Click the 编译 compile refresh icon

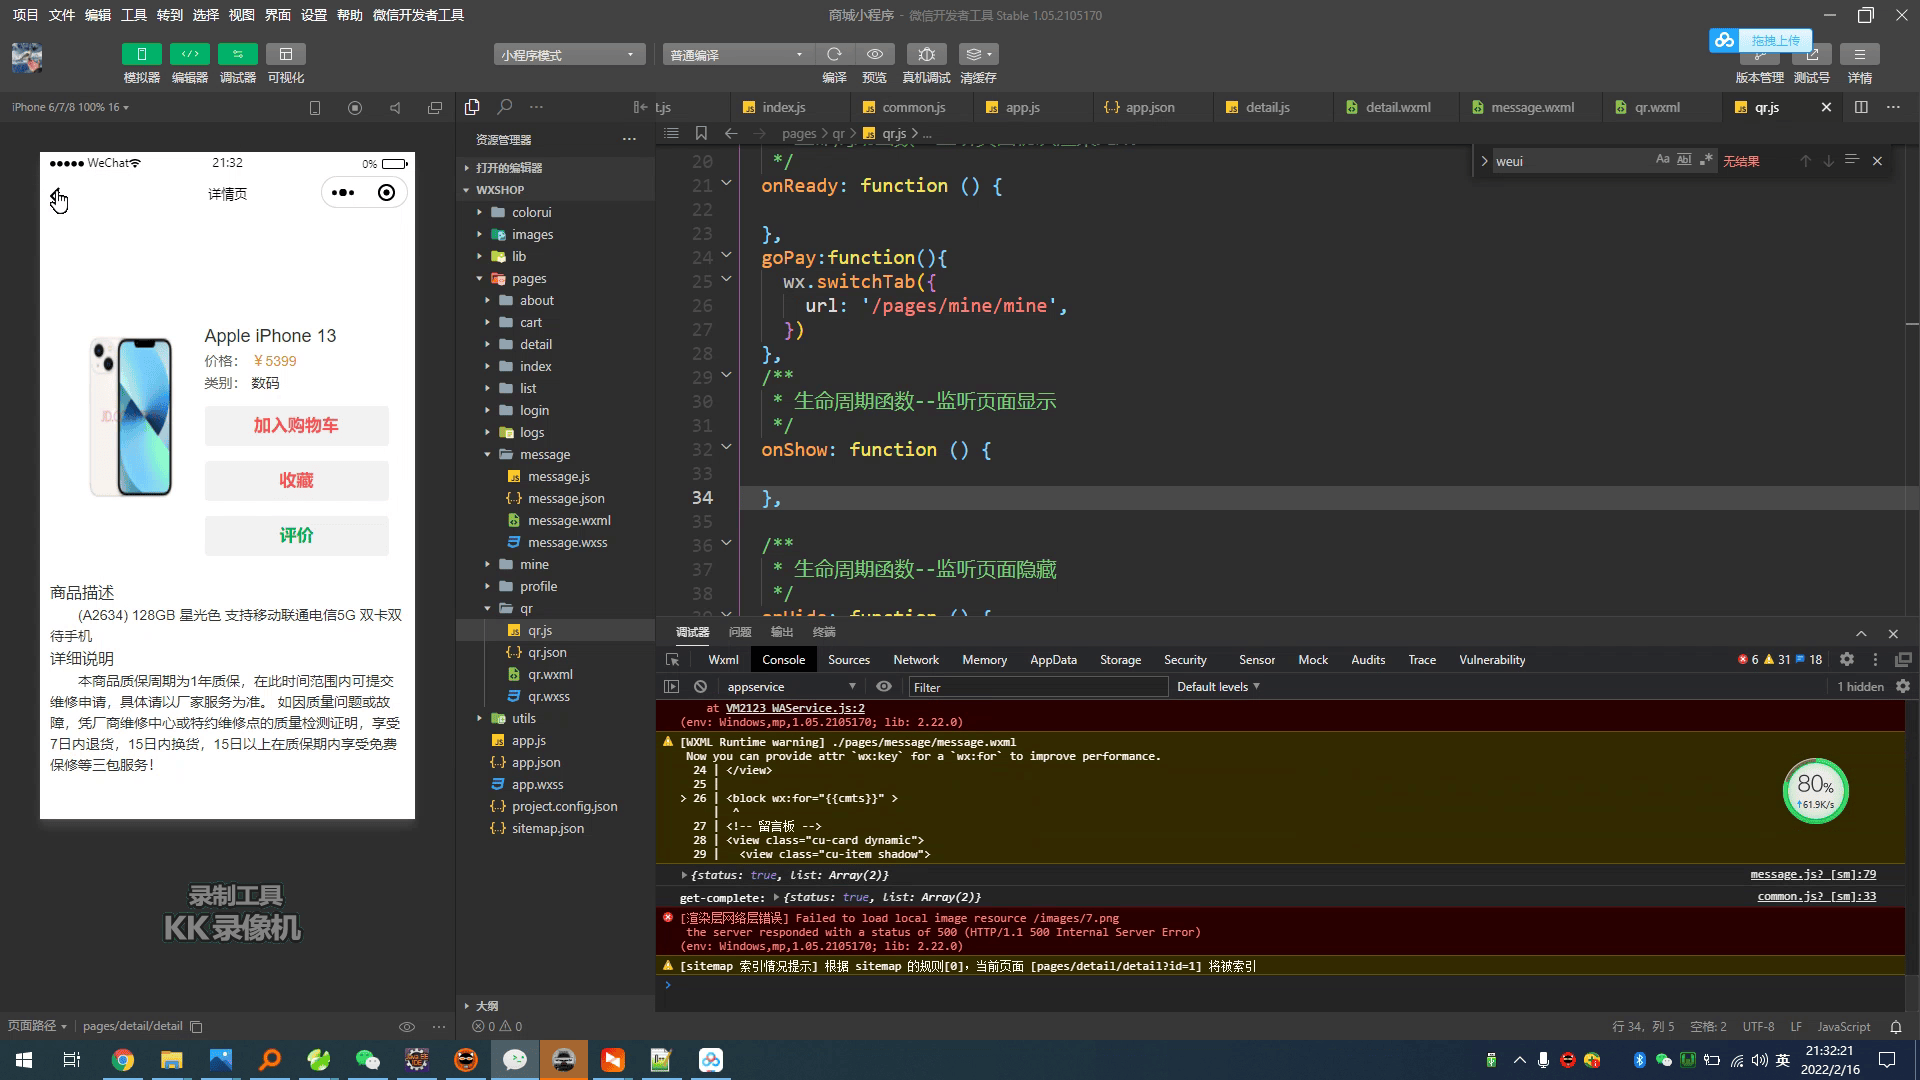tap(834, 54)
